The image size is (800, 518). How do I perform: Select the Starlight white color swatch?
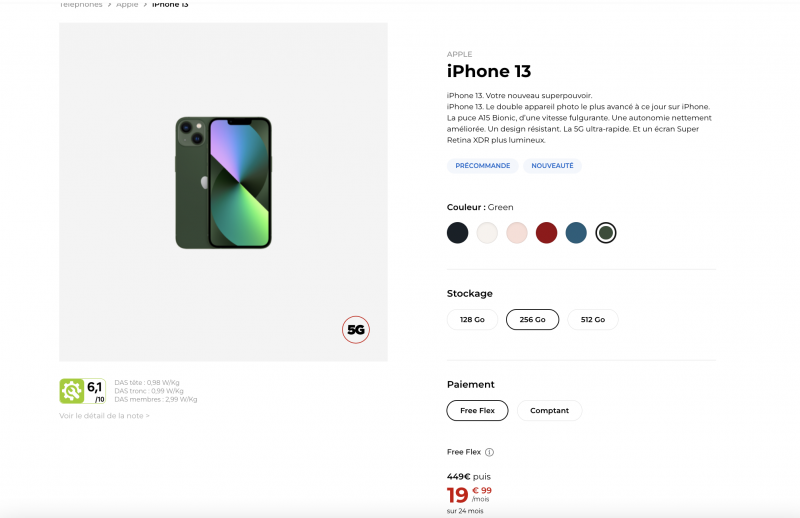(487, 233)
